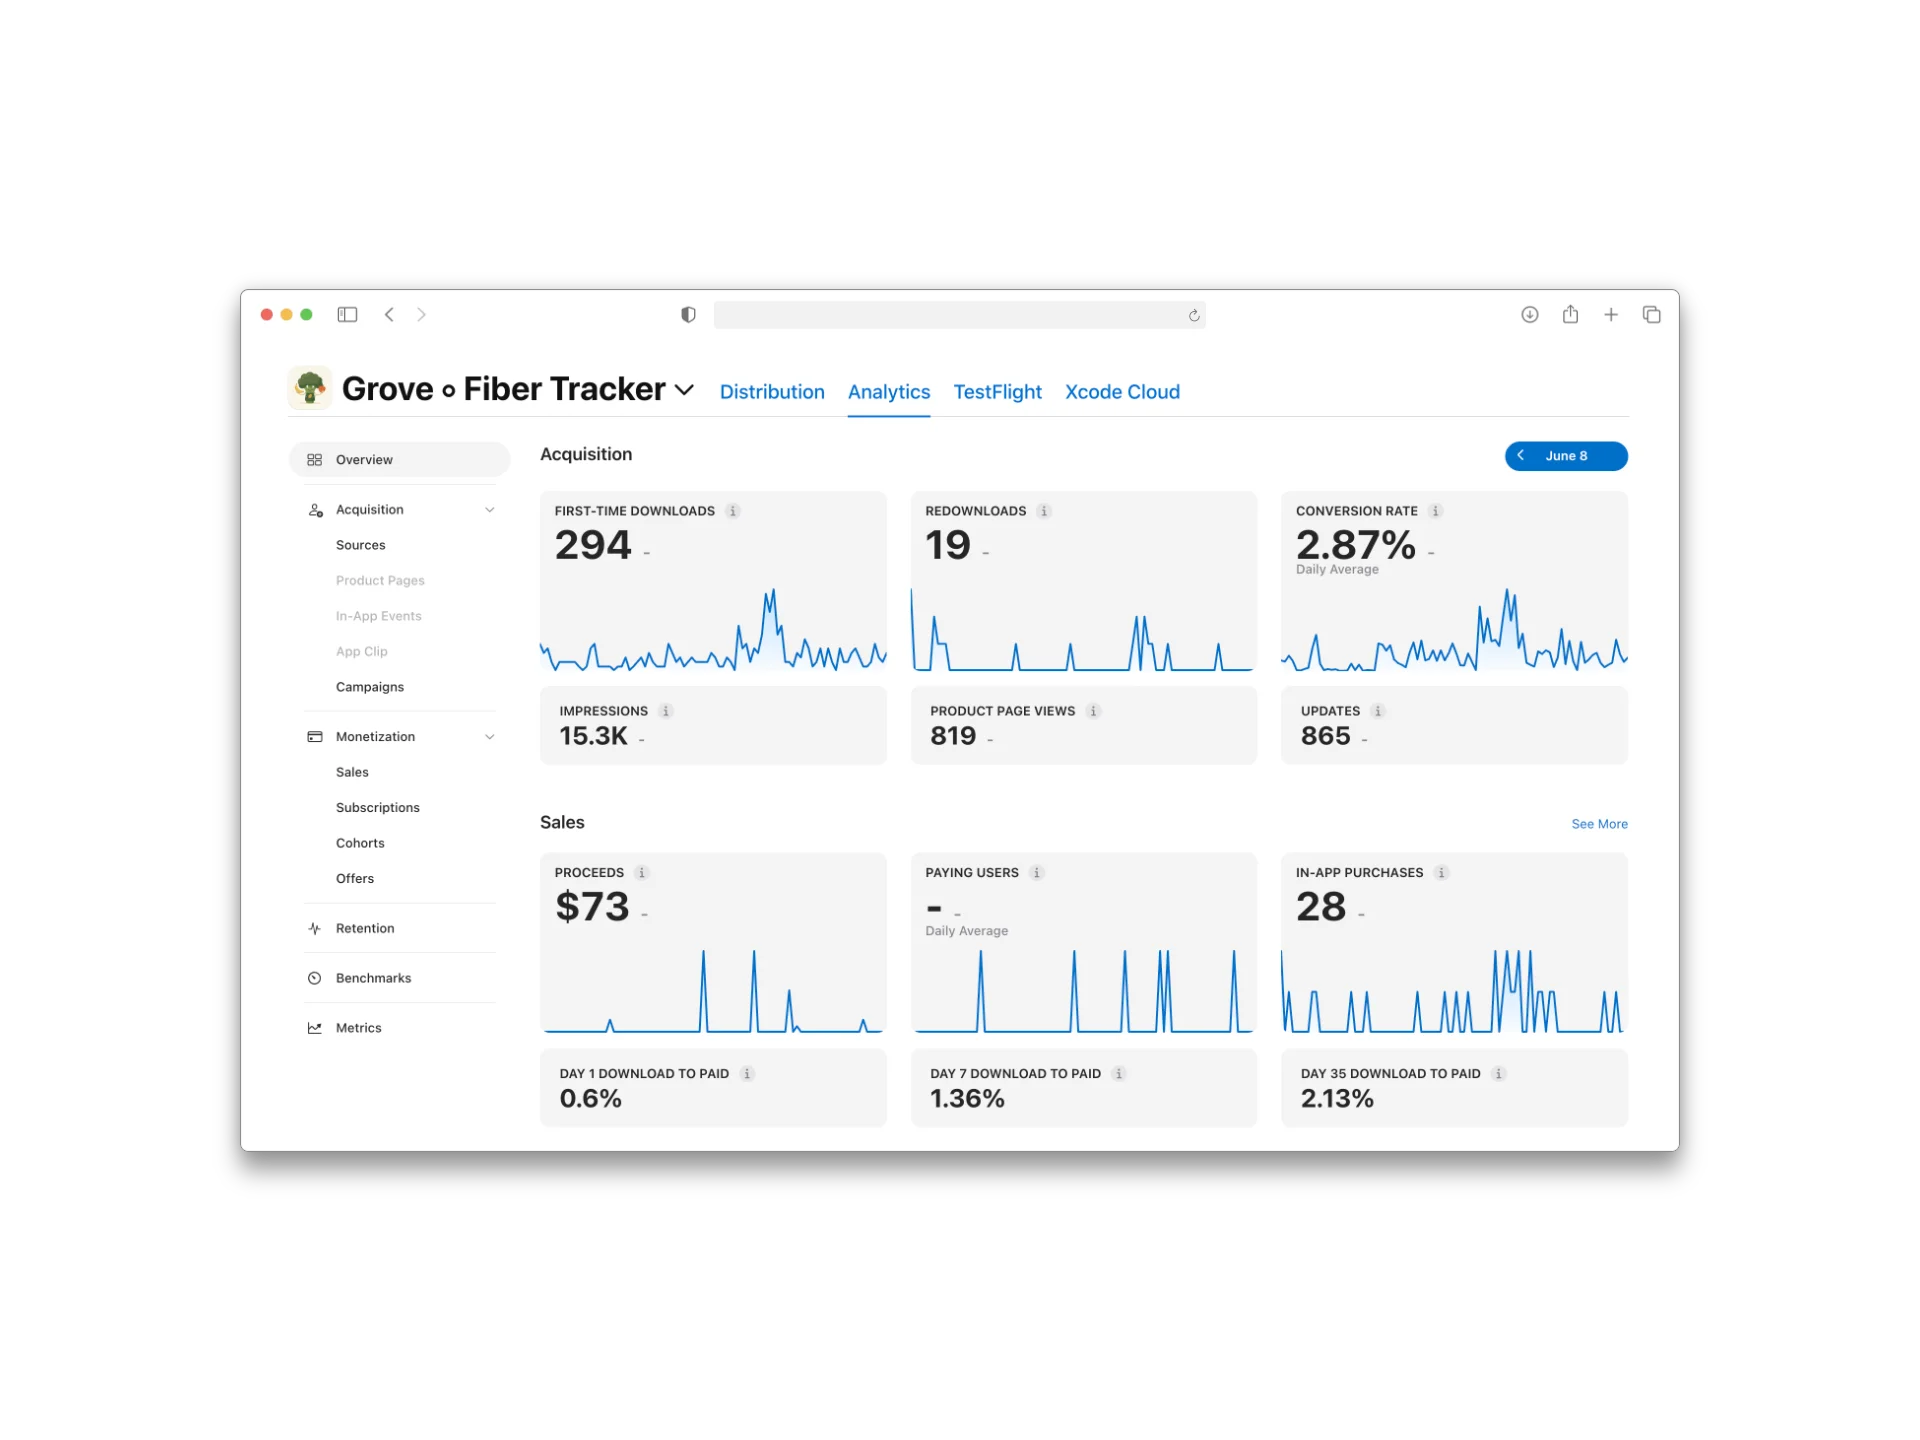The height and width of the screenshot is (1440, 1920).
Task: Switch to the Distribution tab
Action: 772,392
